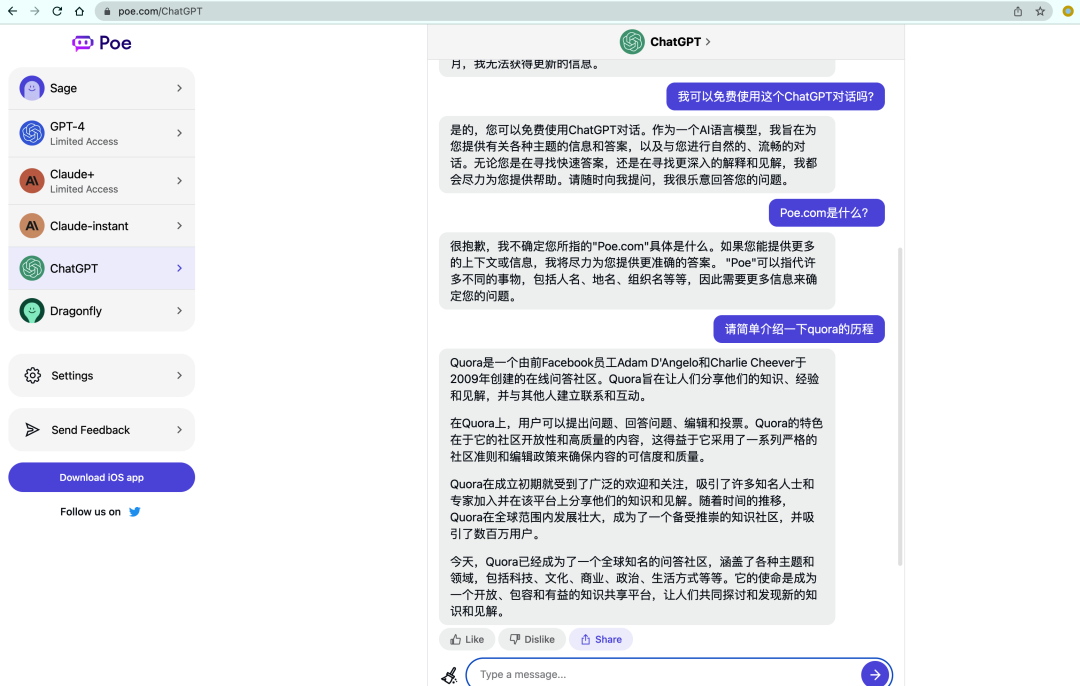Click the Claude+ bot avatar
The width and height of the screenshot is (1080, 686).
(x=32, y=180)
